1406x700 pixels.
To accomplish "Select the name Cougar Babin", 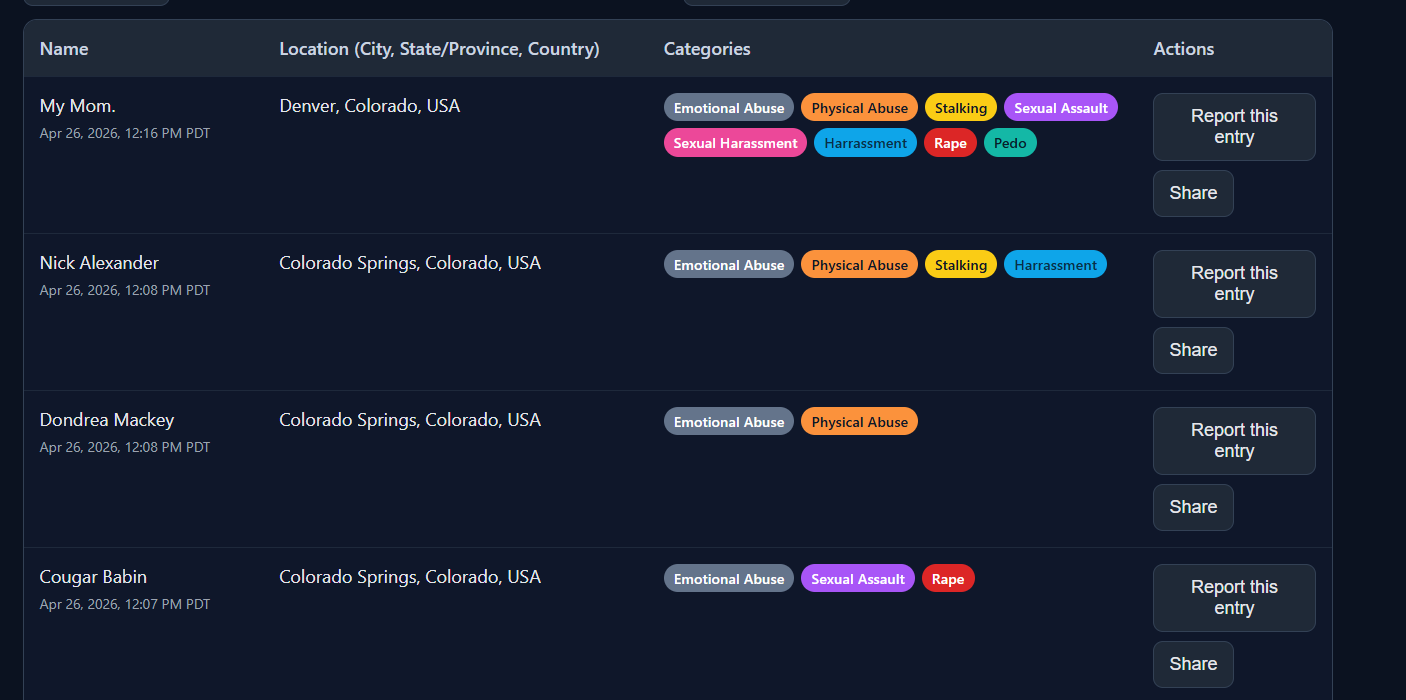I will [93, 577].
